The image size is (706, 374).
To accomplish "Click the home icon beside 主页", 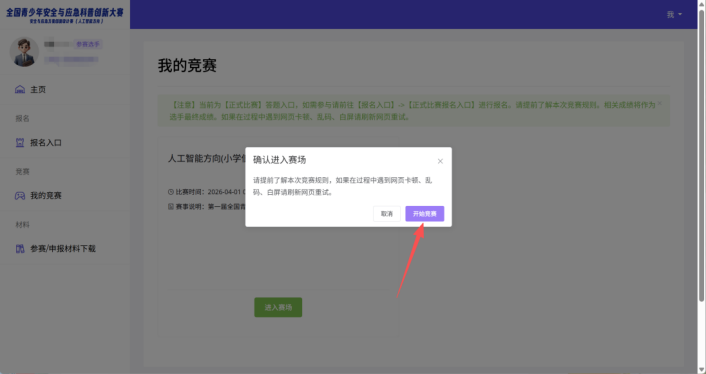I will pos(20,90).
